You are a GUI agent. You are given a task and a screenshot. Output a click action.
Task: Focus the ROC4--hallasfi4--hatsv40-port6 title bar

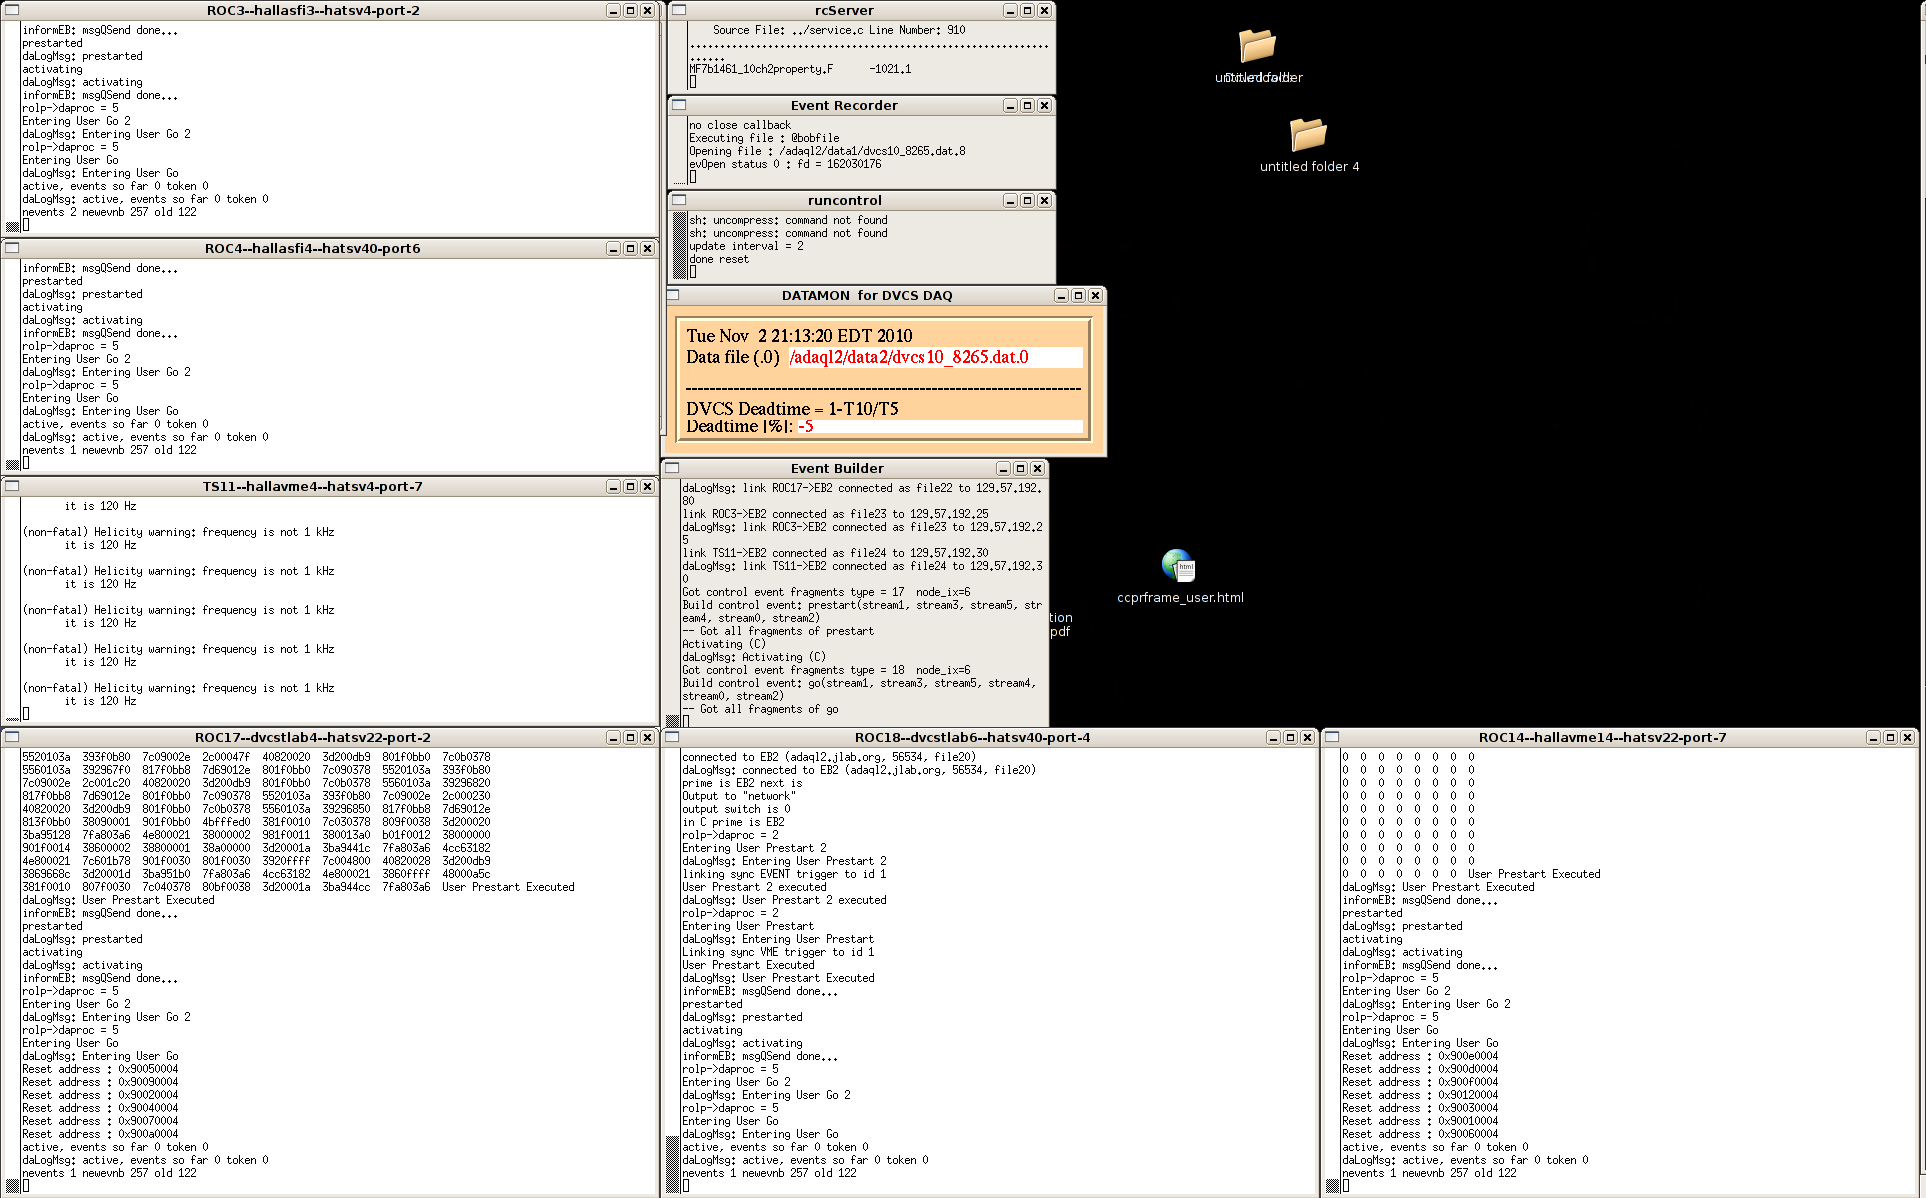(x=313, y=248)
